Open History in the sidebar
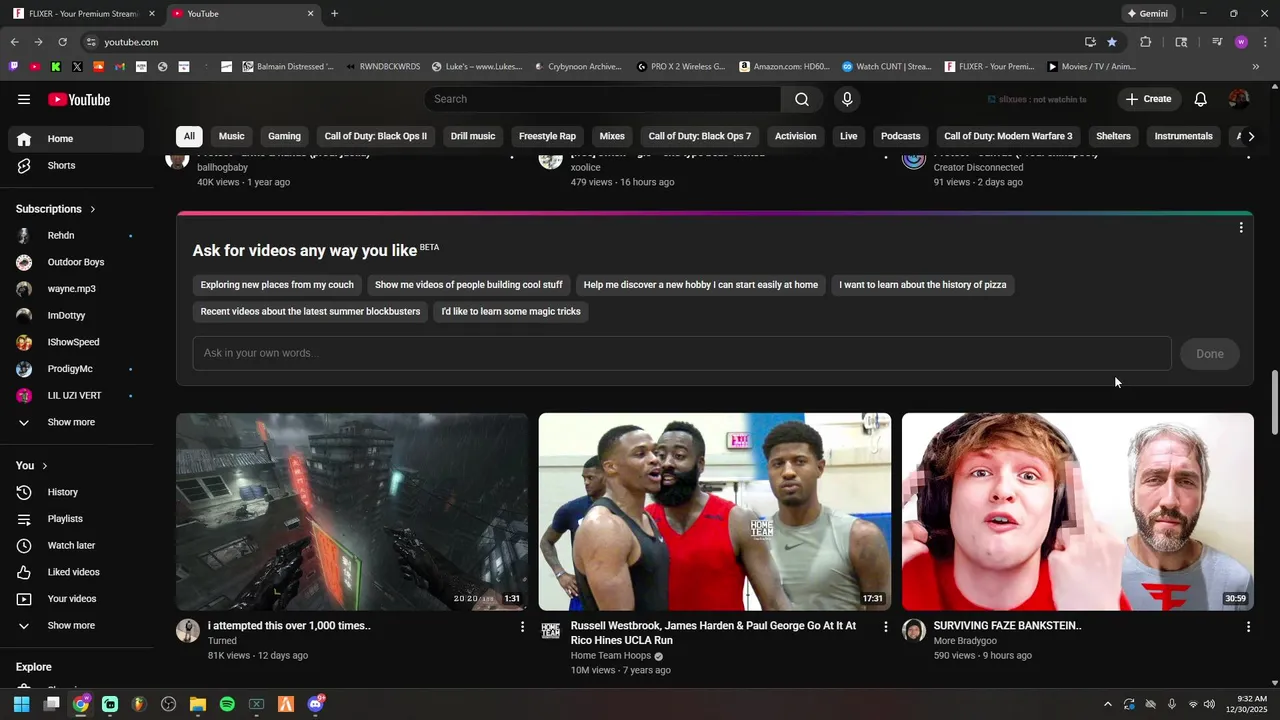The height and width of the screenshot is (720, 1280). click(75, 492)
